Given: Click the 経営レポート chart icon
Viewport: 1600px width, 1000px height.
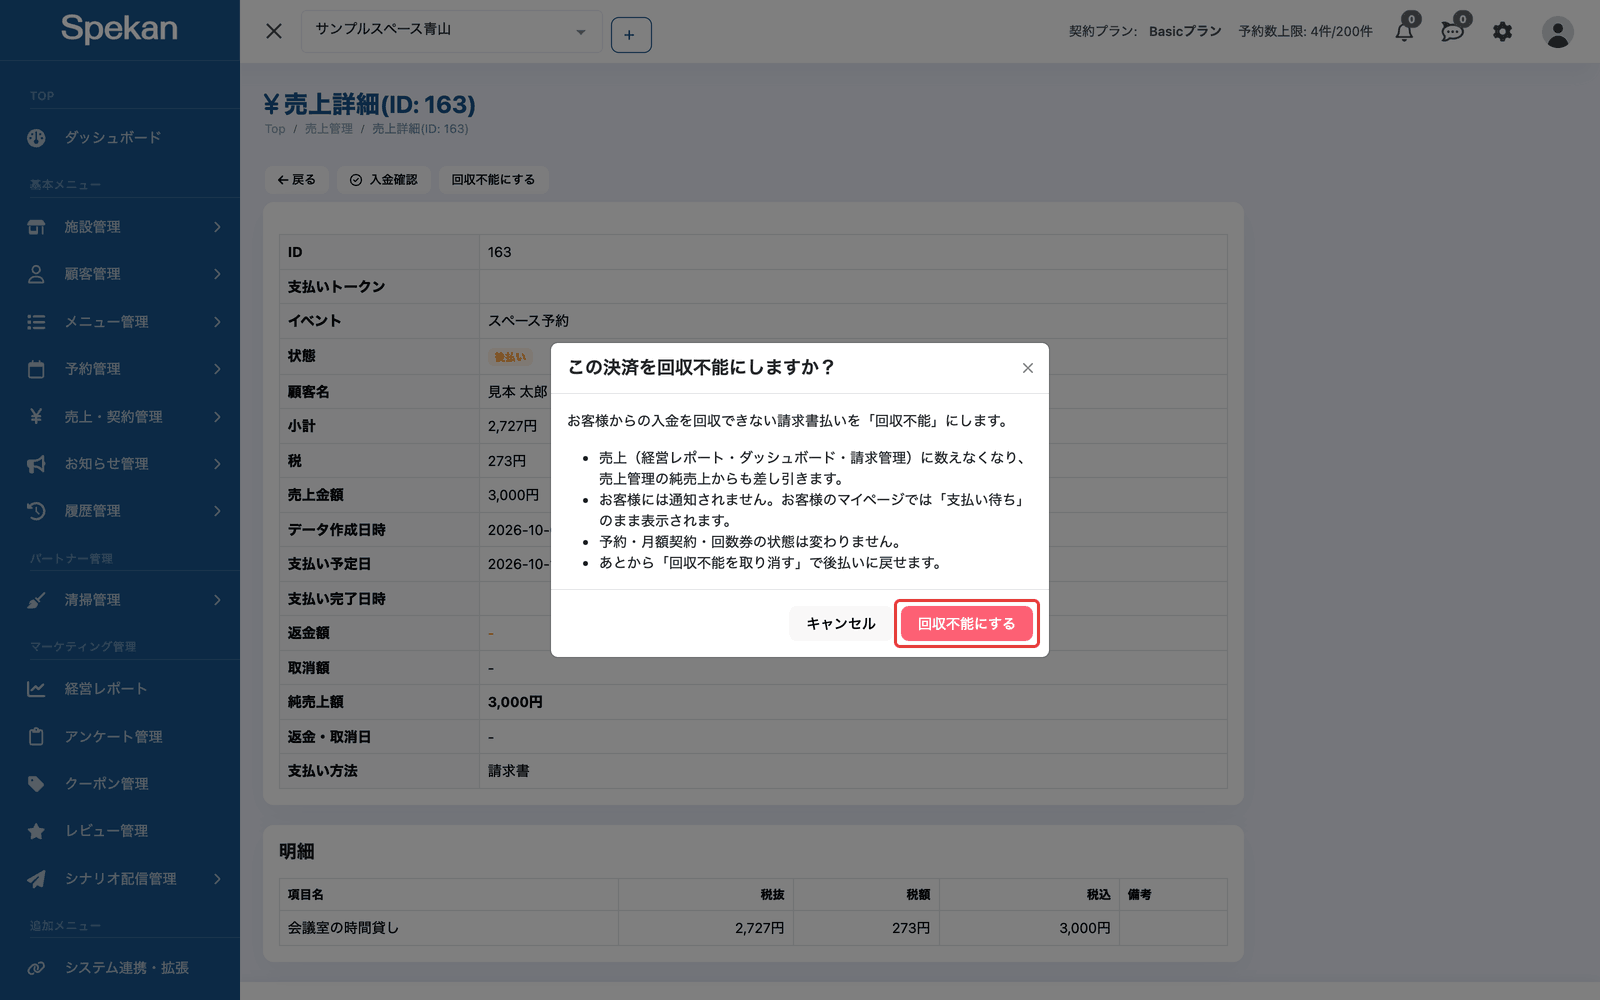Looking at the screenshot, I should (x=36, y=689).
